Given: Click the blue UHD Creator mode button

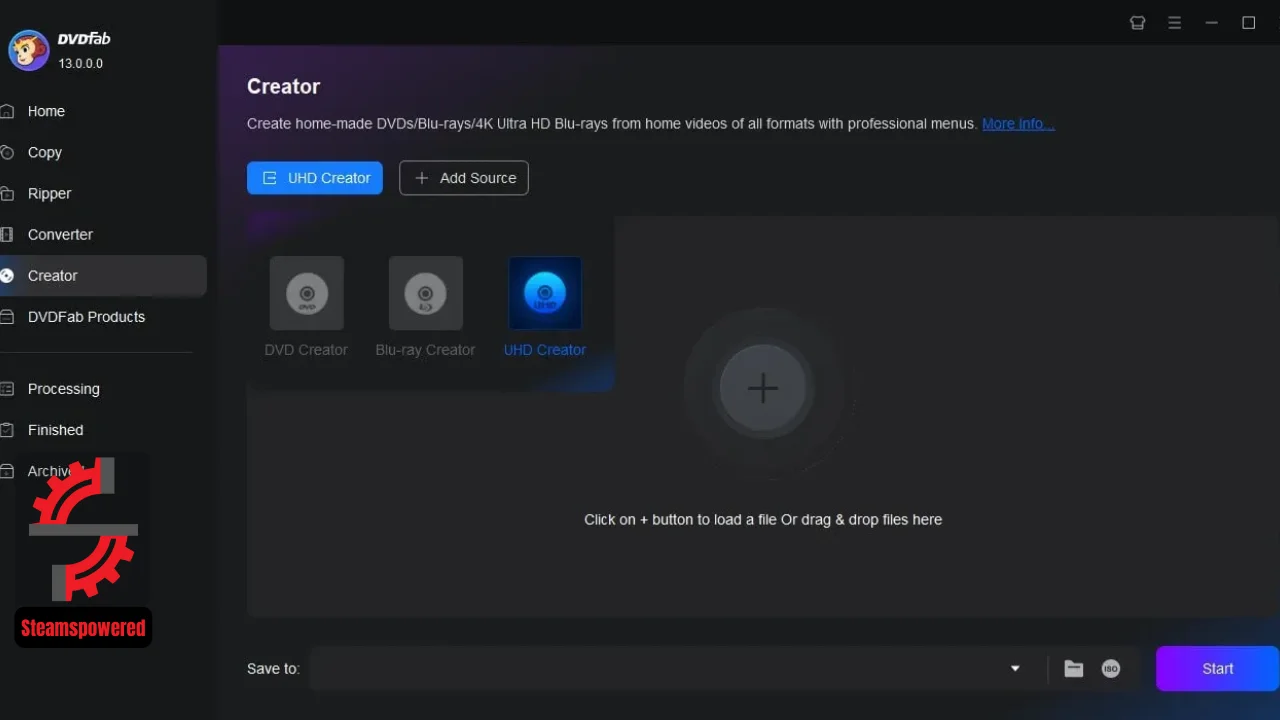Looking at the screenshot, I should click(315, 178).
